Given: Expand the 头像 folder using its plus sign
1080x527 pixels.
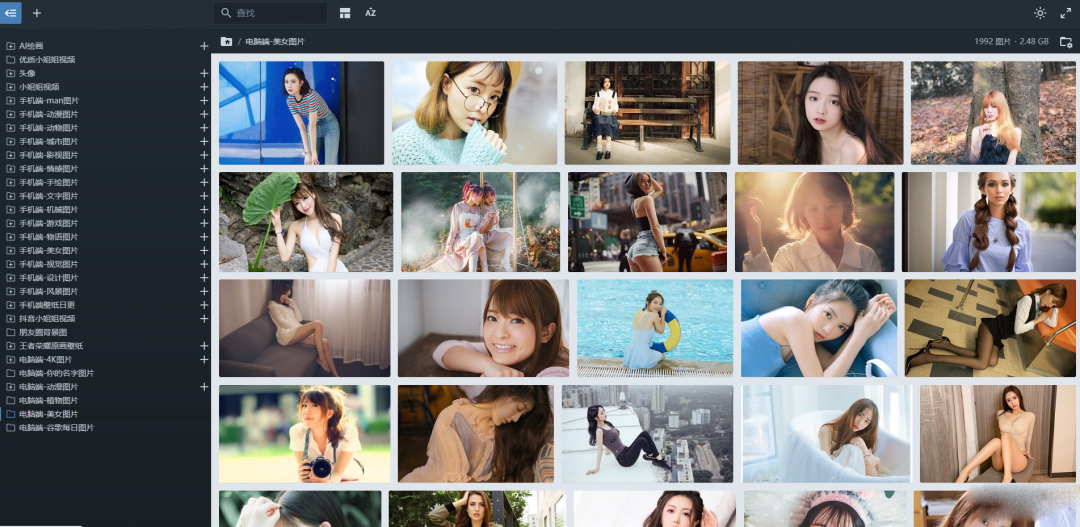Looking at the screenshot, I should (x=204, y=73).
